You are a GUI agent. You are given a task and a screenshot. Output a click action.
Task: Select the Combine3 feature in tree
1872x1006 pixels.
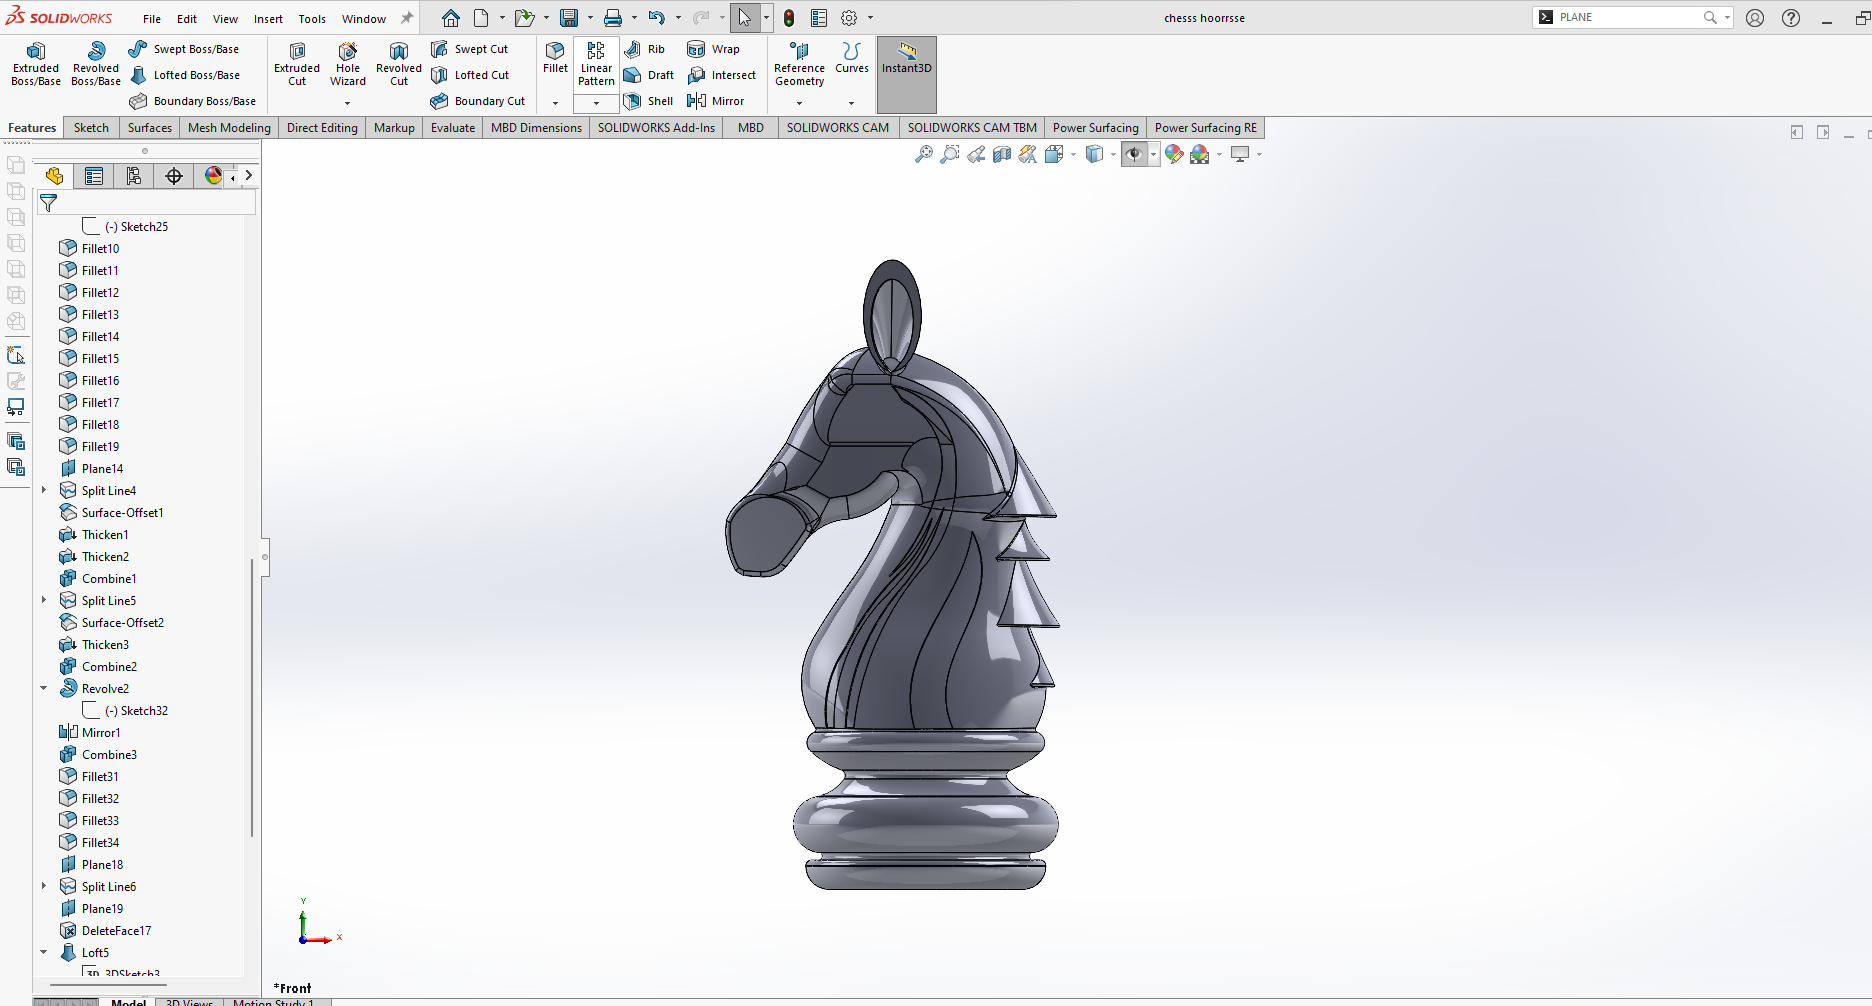pyautogui.click(x=109, y=754)
